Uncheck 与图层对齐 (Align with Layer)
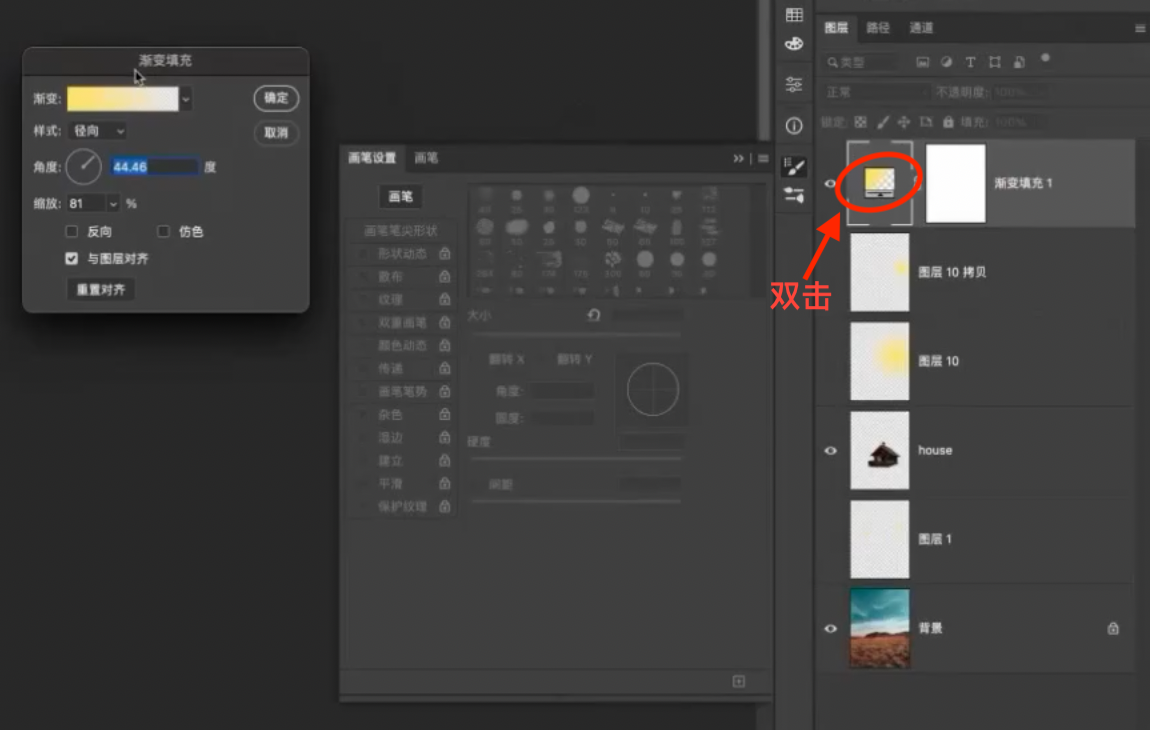 (72, 258)
